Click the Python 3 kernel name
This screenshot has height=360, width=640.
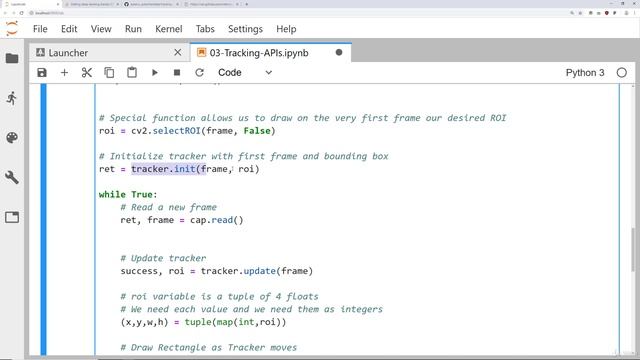click(584, 73)
